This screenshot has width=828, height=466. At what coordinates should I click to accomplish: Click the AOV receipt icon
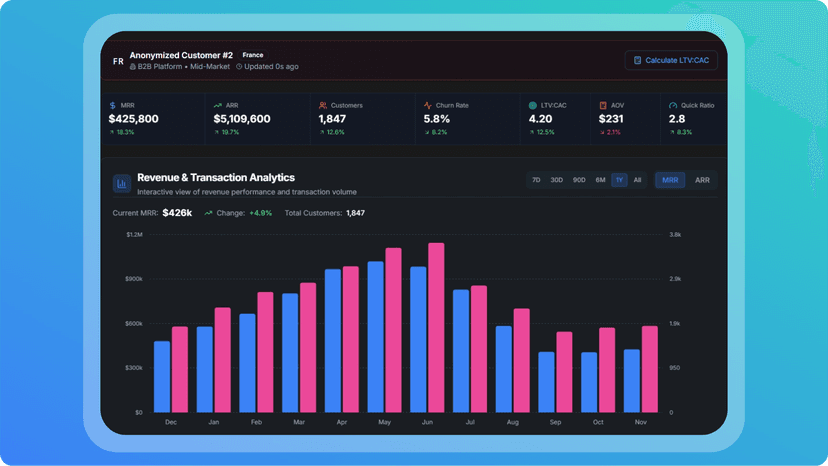pos(603,106)
